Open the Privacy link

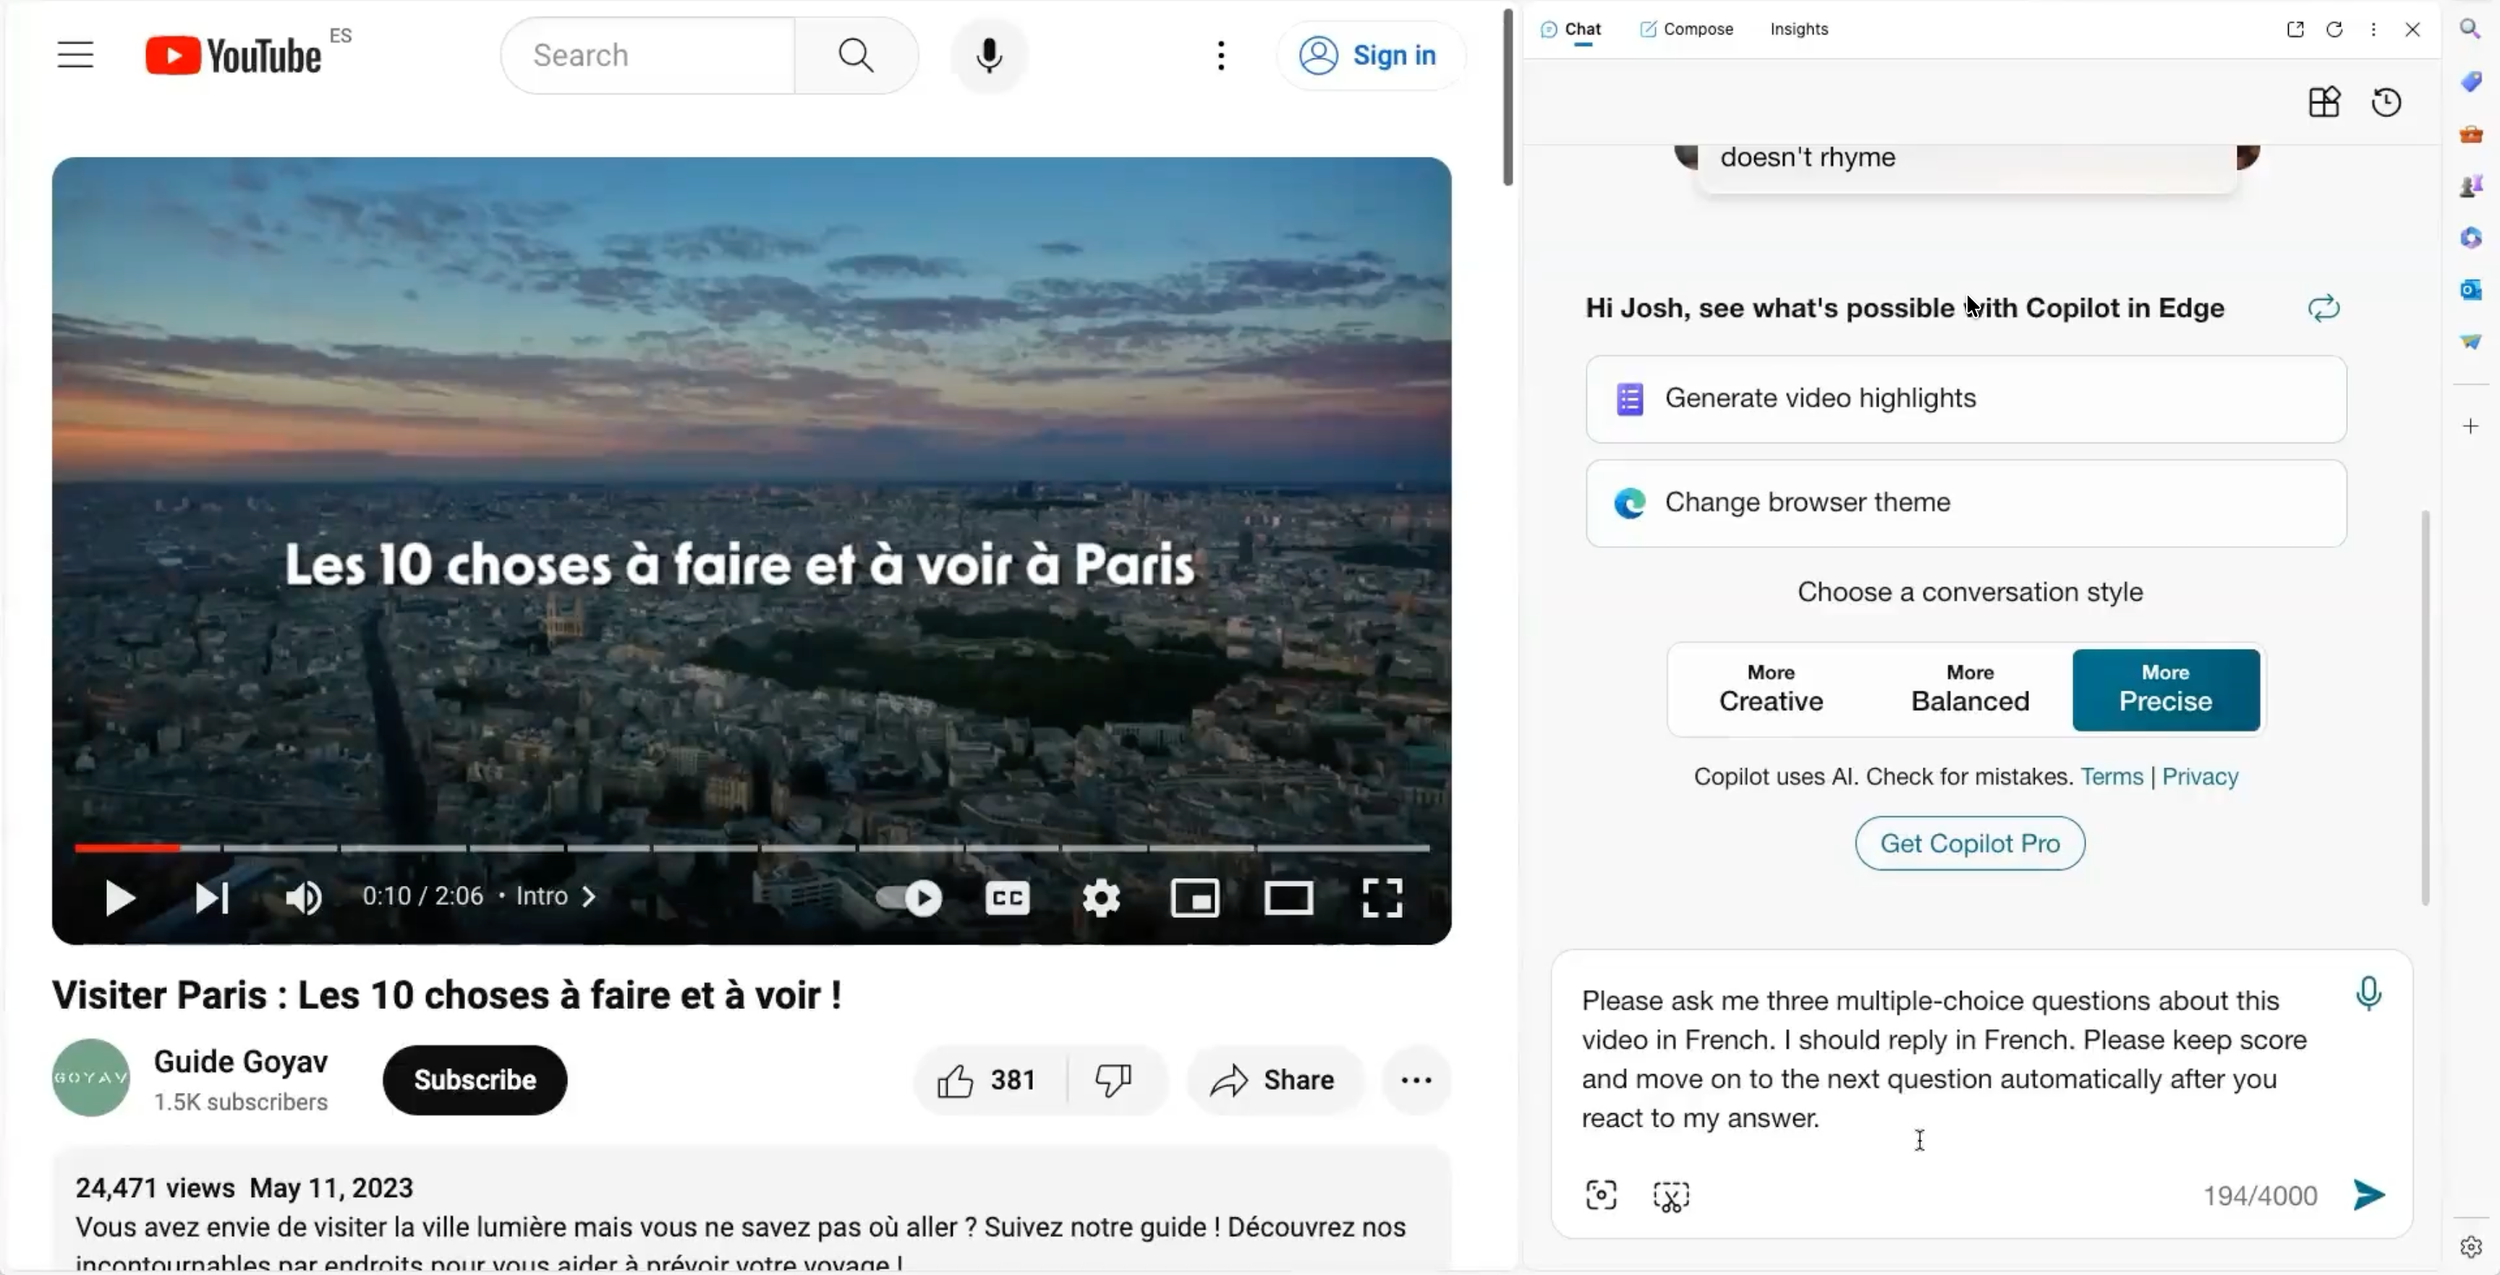(x=2200, y=777)
